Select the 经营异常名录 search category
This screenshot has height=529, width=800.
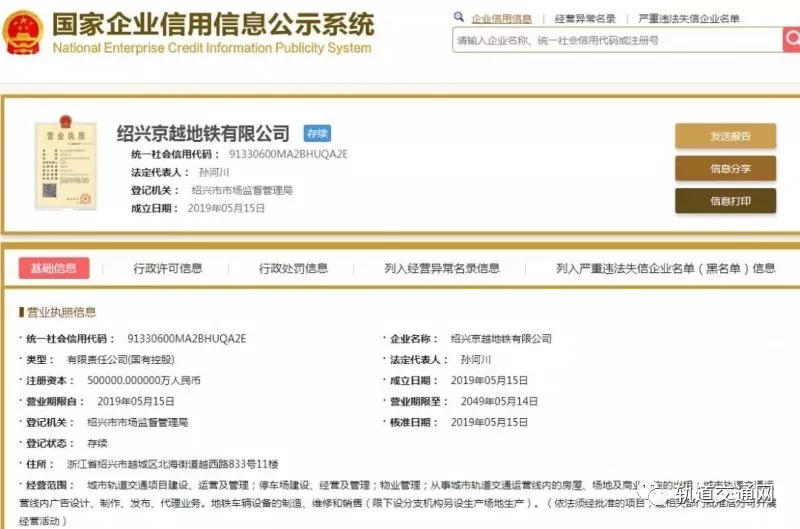pos(585,18)
